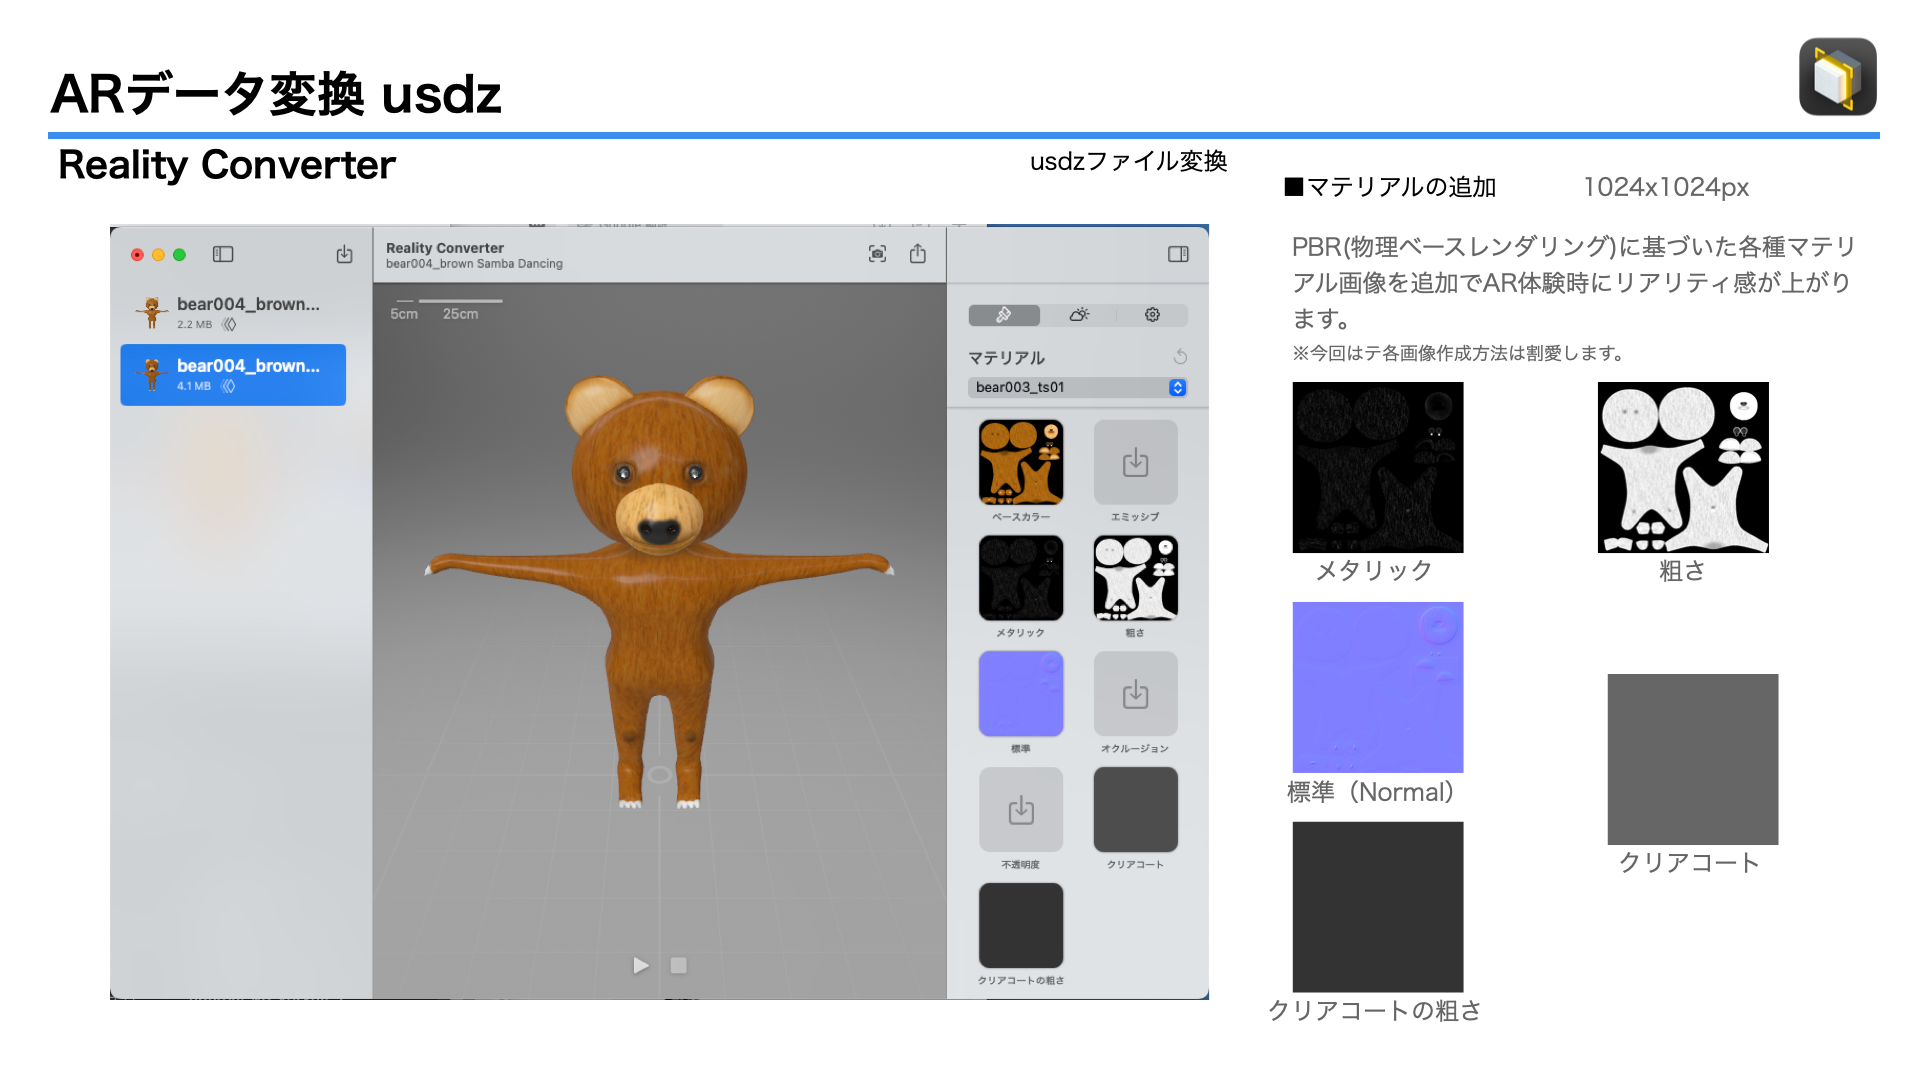Click the large Normal map image on slide
The image size is (1920, 1080).
pyautogui.click(x=1378, y=687)
